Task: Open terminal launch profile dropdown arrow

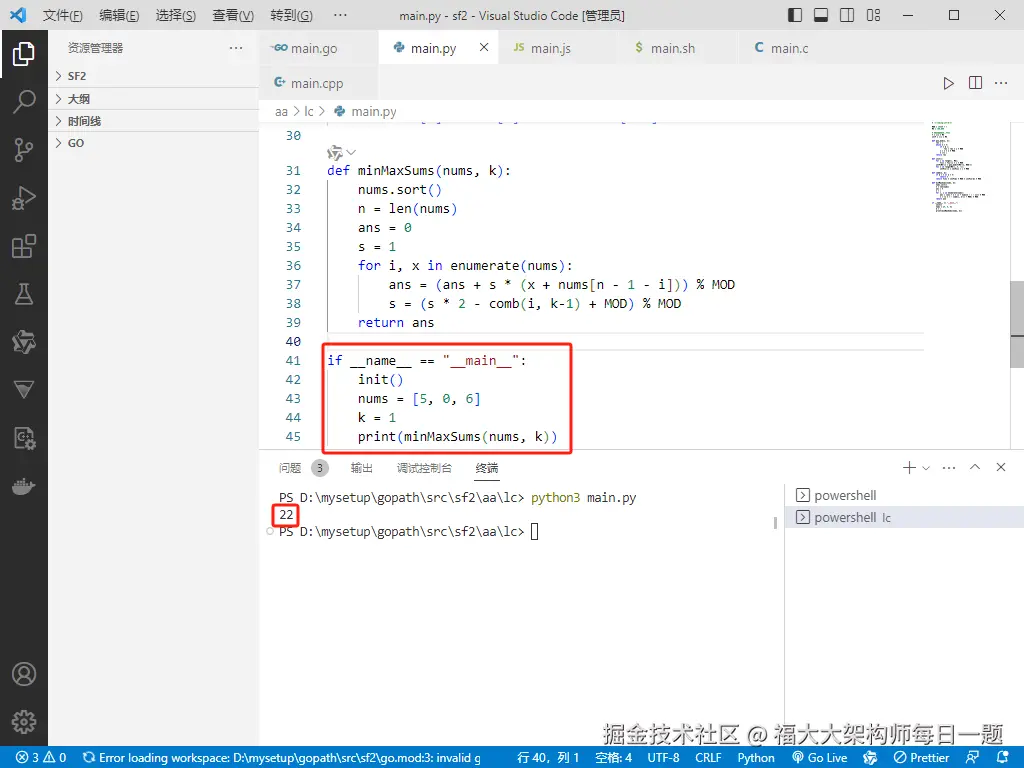Action: tap(925, 468)
